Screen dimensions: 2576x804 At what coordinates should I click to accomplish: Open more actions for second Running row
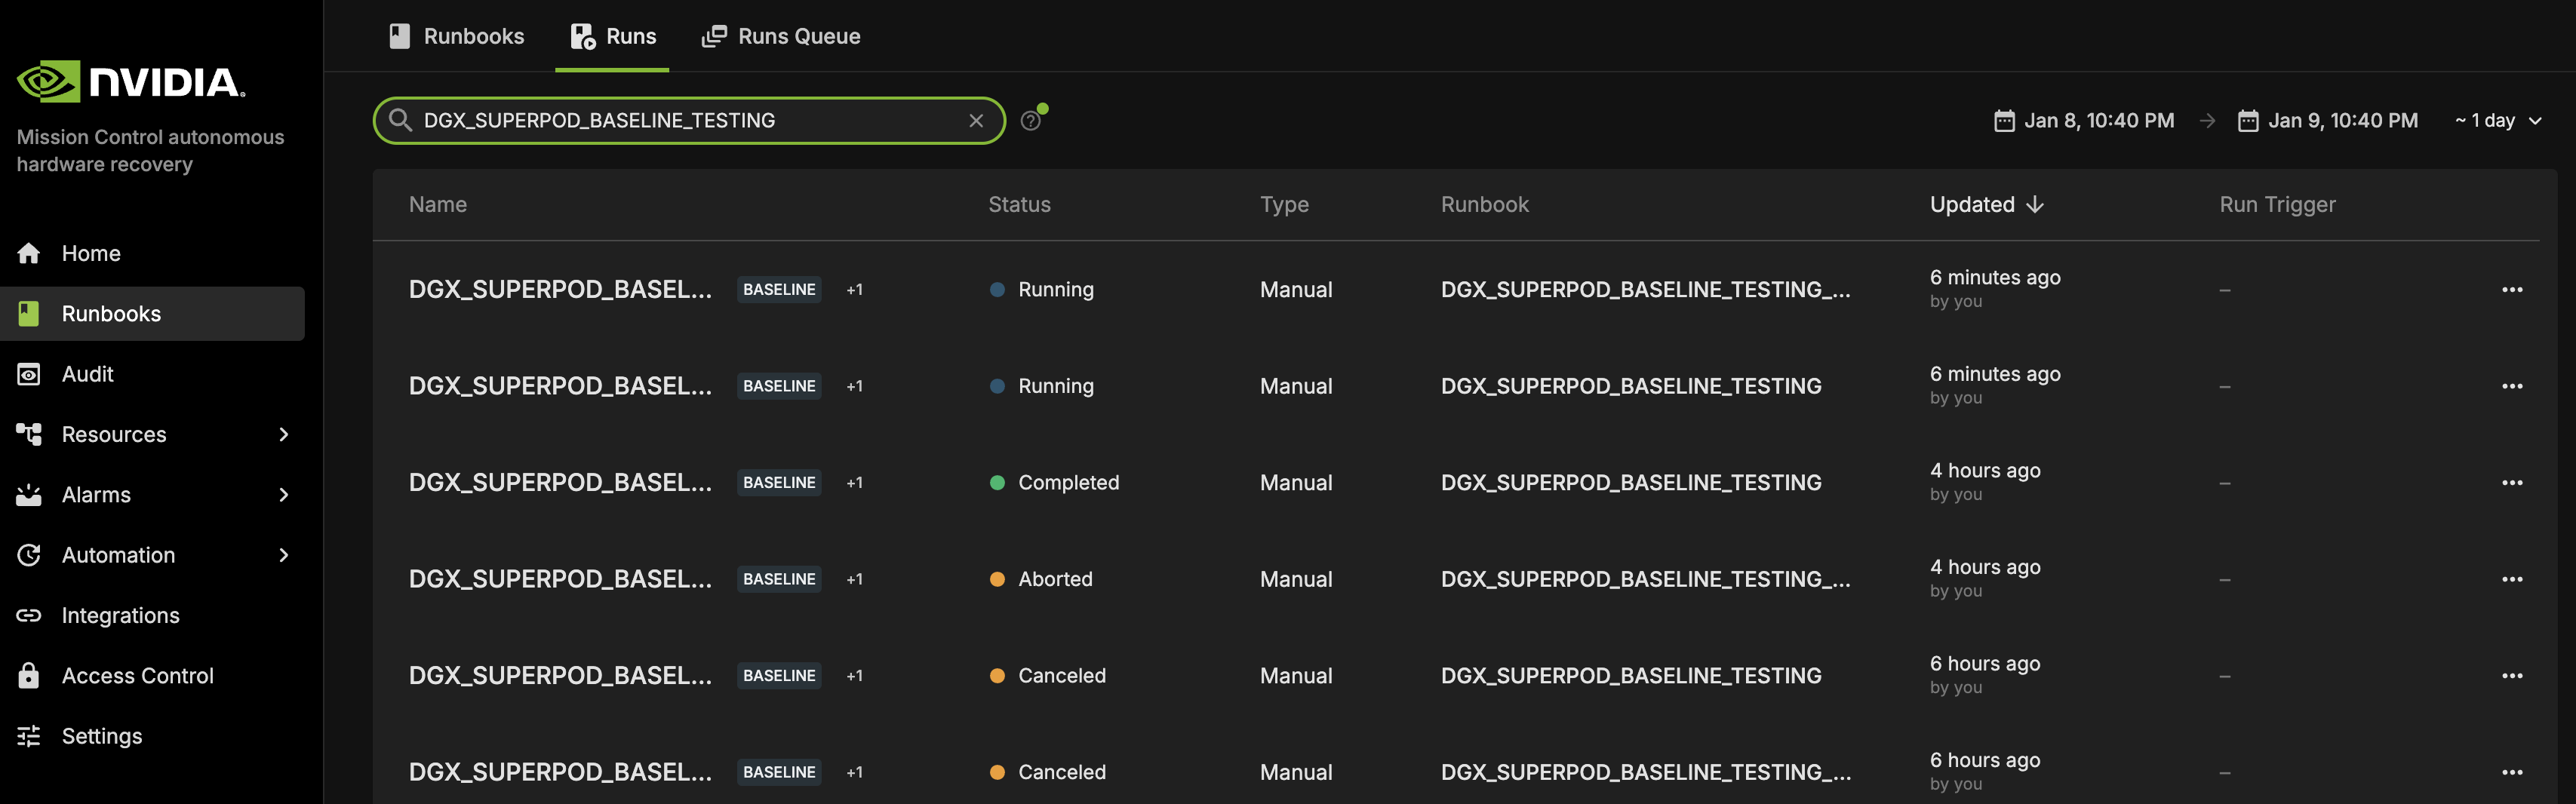click(2512, 386)
